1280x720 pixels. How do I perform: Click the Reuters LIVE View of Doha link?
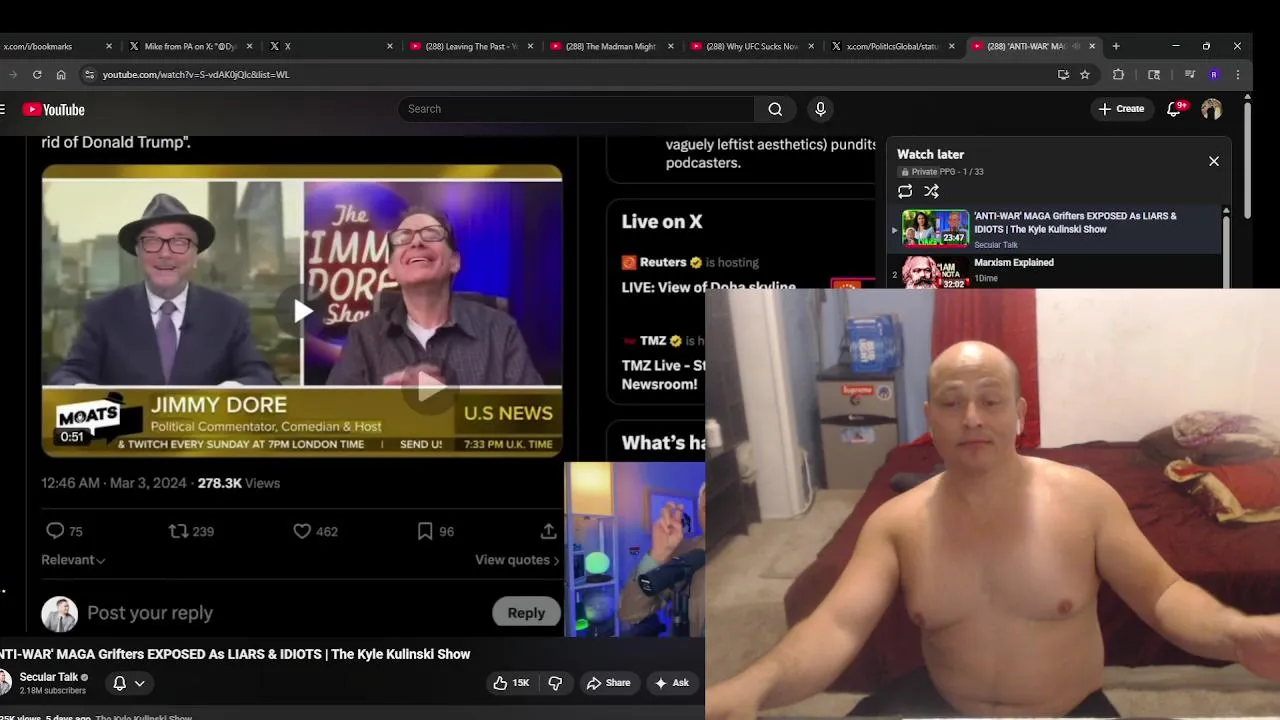[x=709, y=288]
